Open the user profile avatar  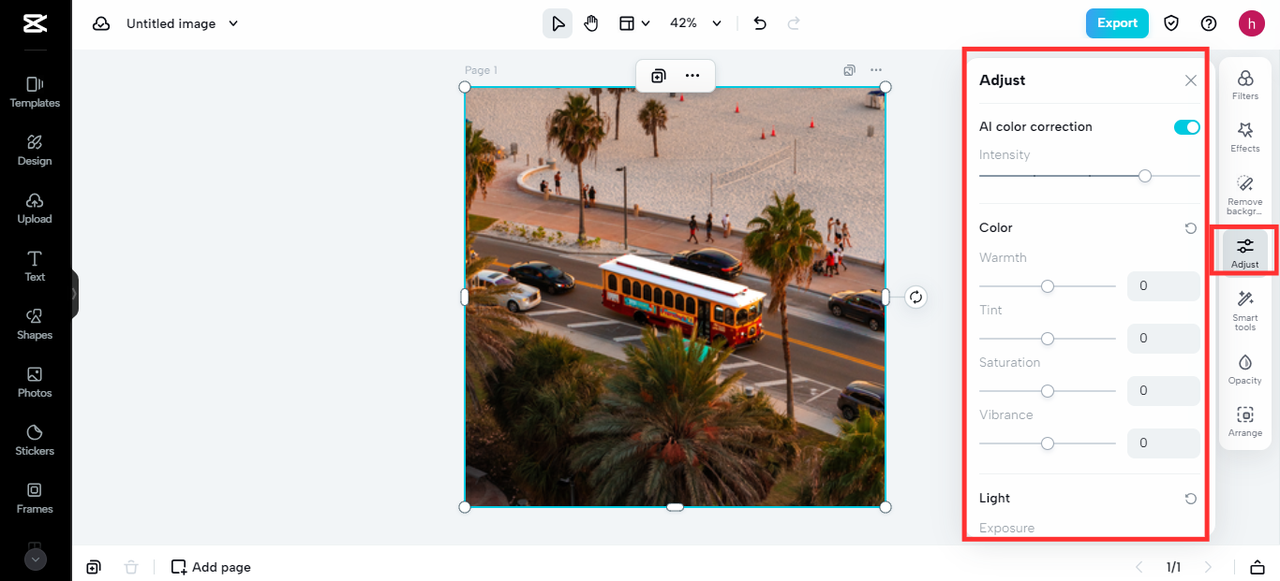1251,23
